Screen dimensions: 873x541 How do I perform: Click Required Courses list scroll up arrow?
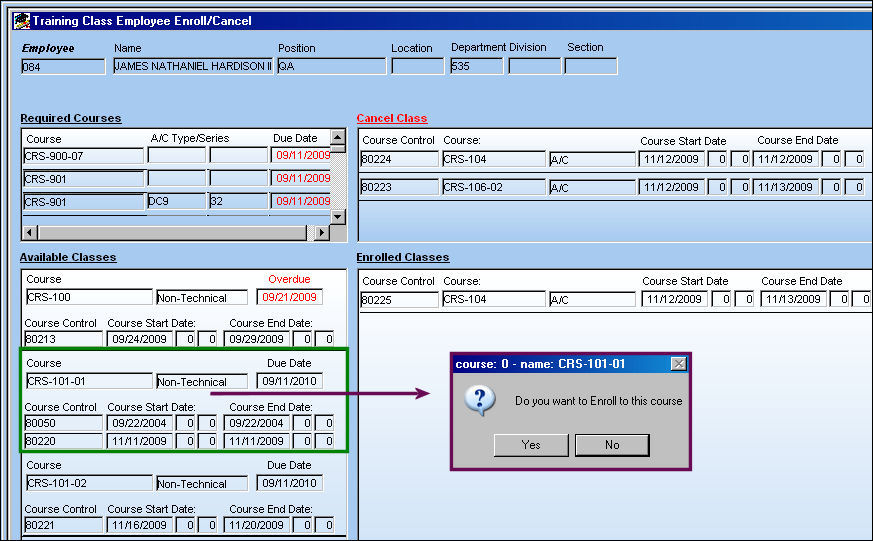[338, 137]
